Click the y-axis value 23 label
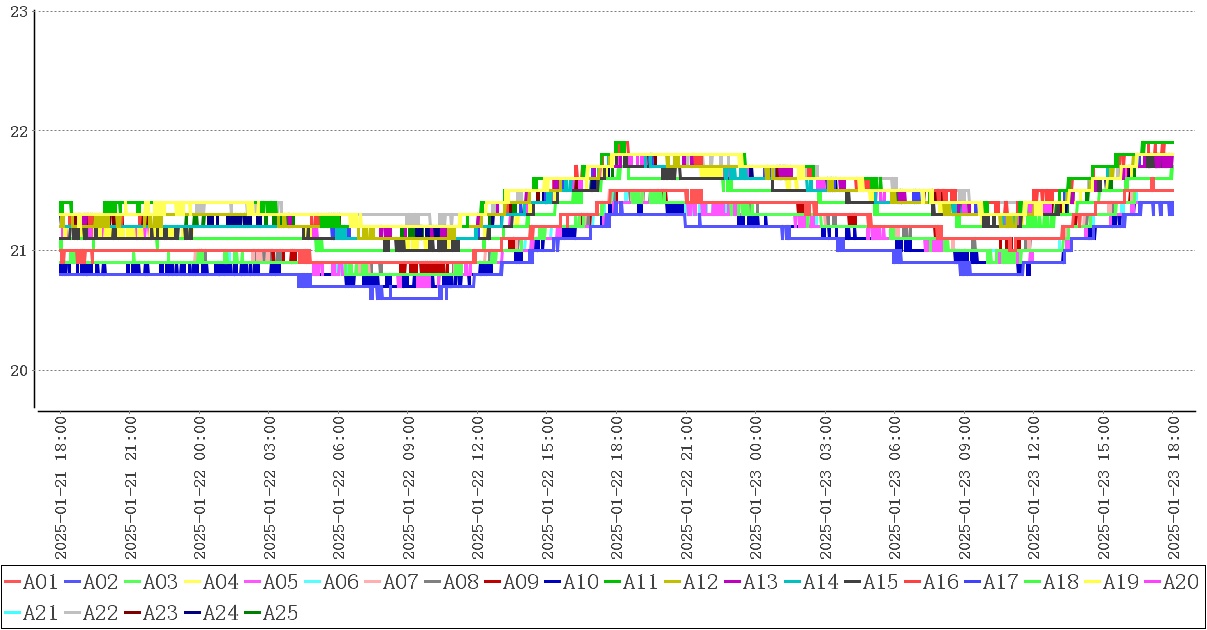The image size is (1207, 630). click(x=16, y=12)
